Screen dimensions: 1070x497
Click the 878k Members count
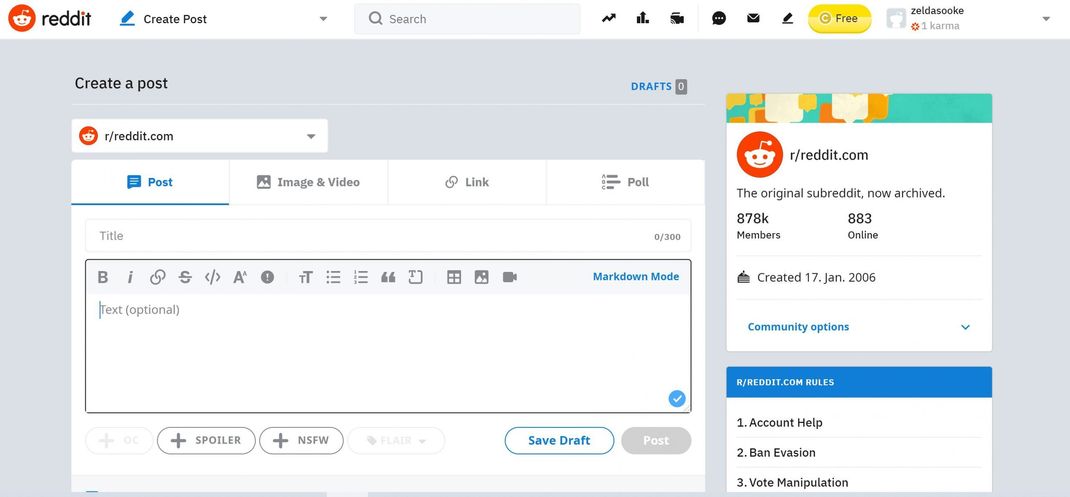[x=758, y=226]
